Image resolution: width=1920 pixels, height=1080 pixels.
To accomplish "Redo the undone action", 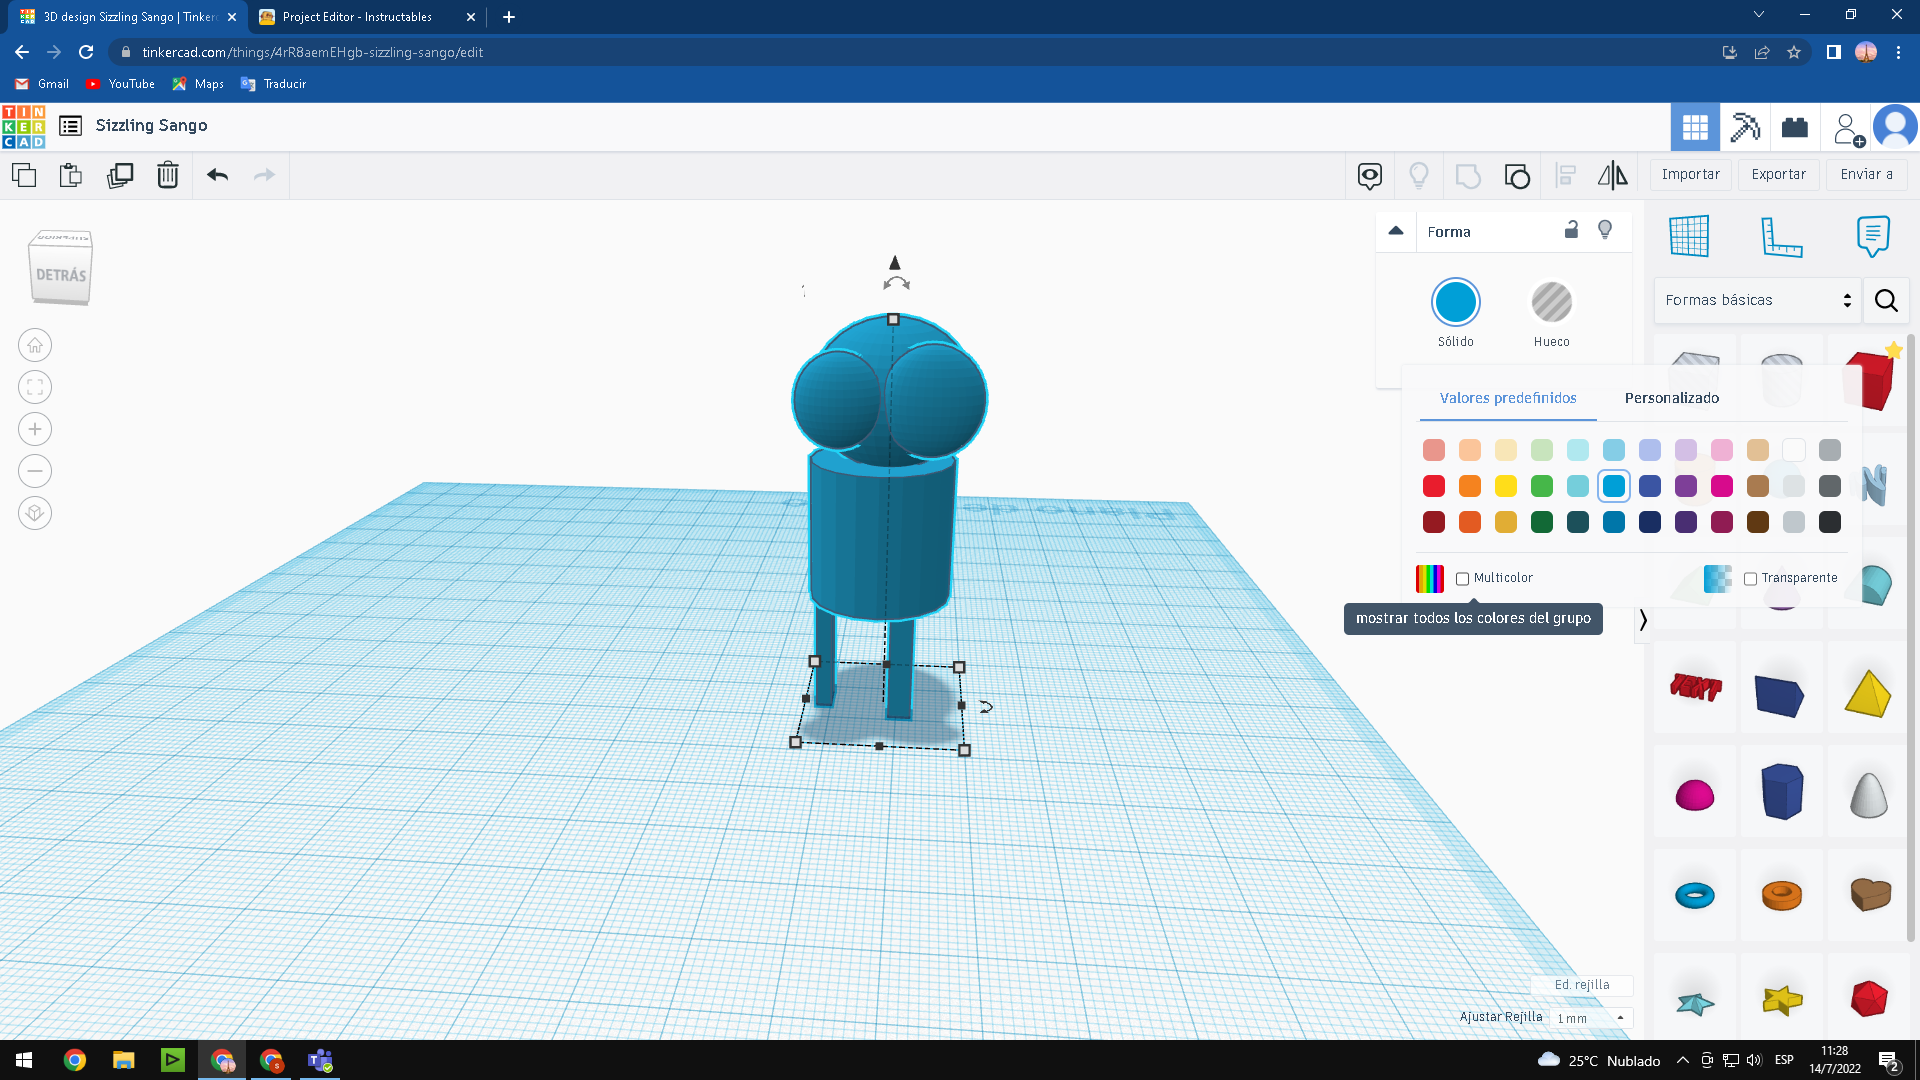I will pyautogui.click(x=264, y=175).
